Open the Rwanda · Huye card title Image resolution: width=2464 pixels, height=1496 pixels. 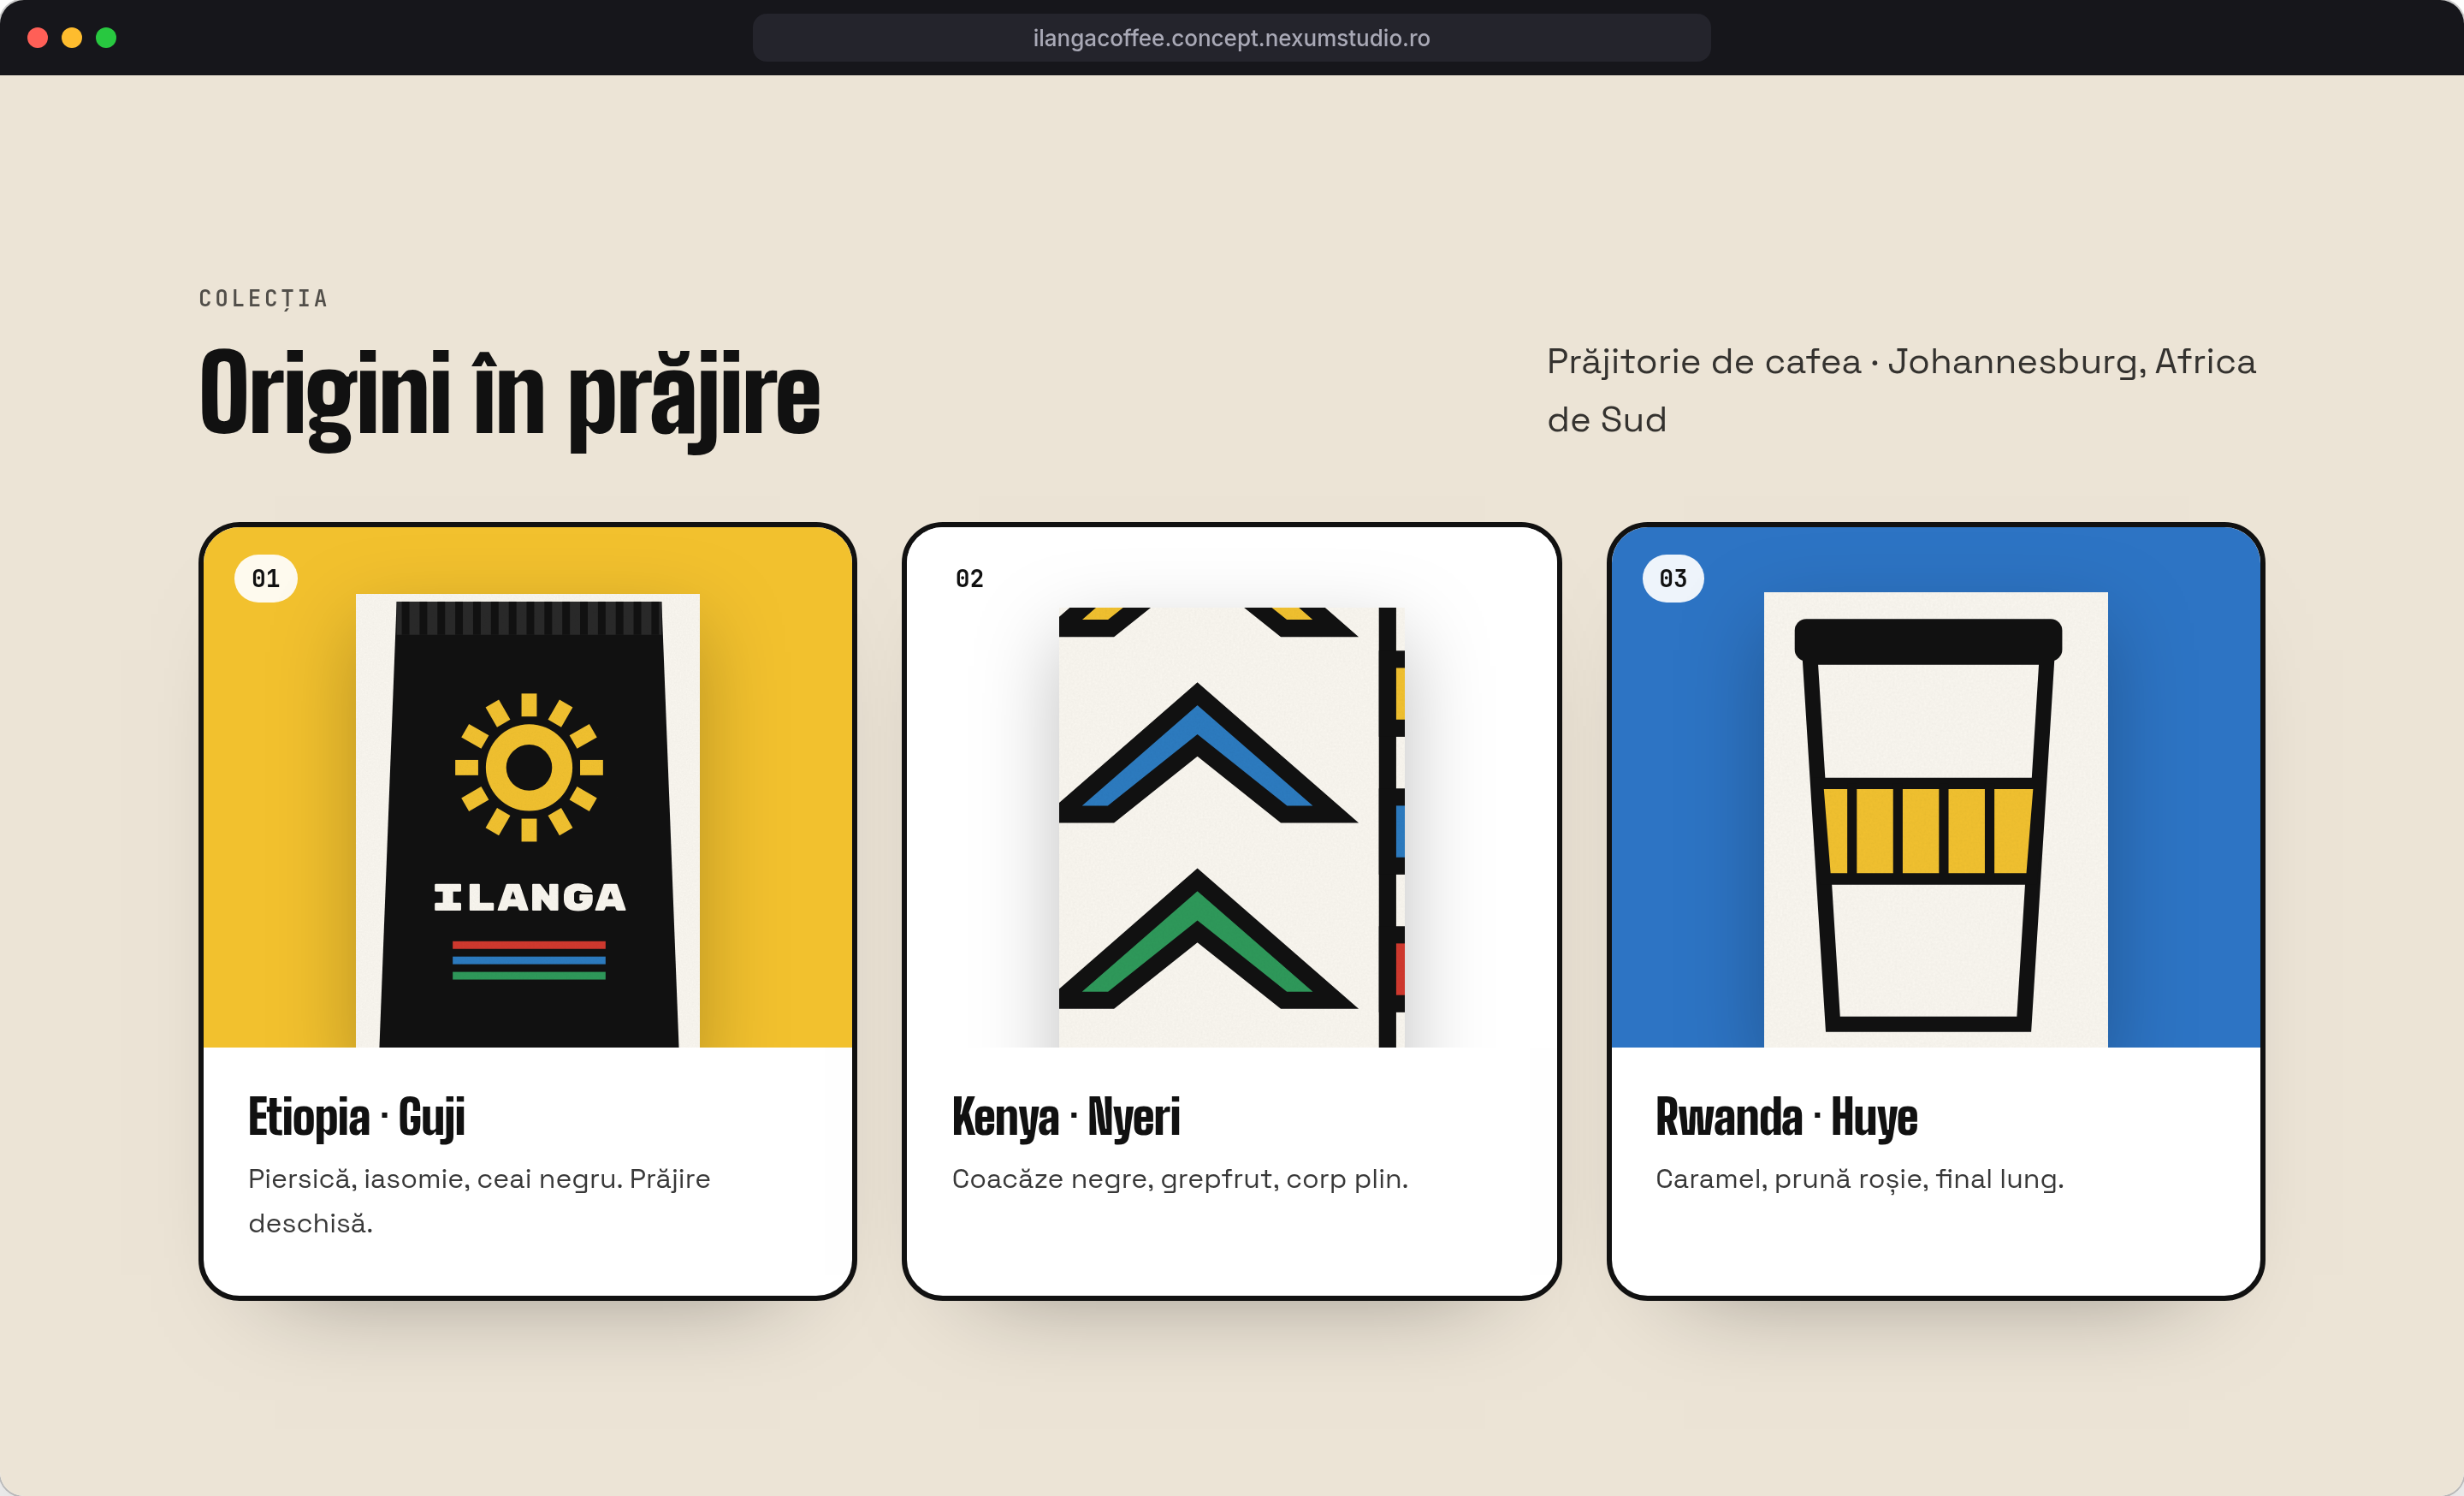pyautogui.click(x=1787, y=1117)
